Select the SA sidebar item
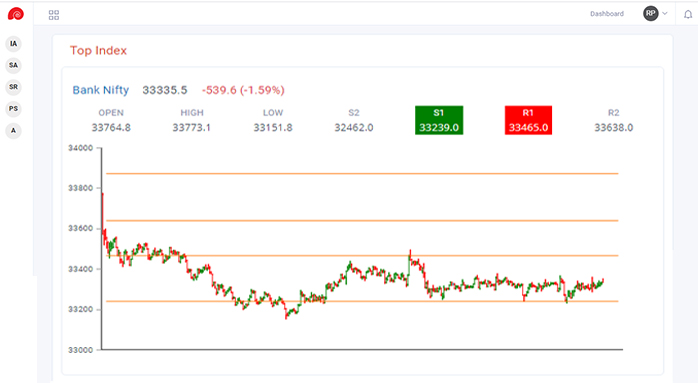The image size is (698, 383). click(13, 65)
